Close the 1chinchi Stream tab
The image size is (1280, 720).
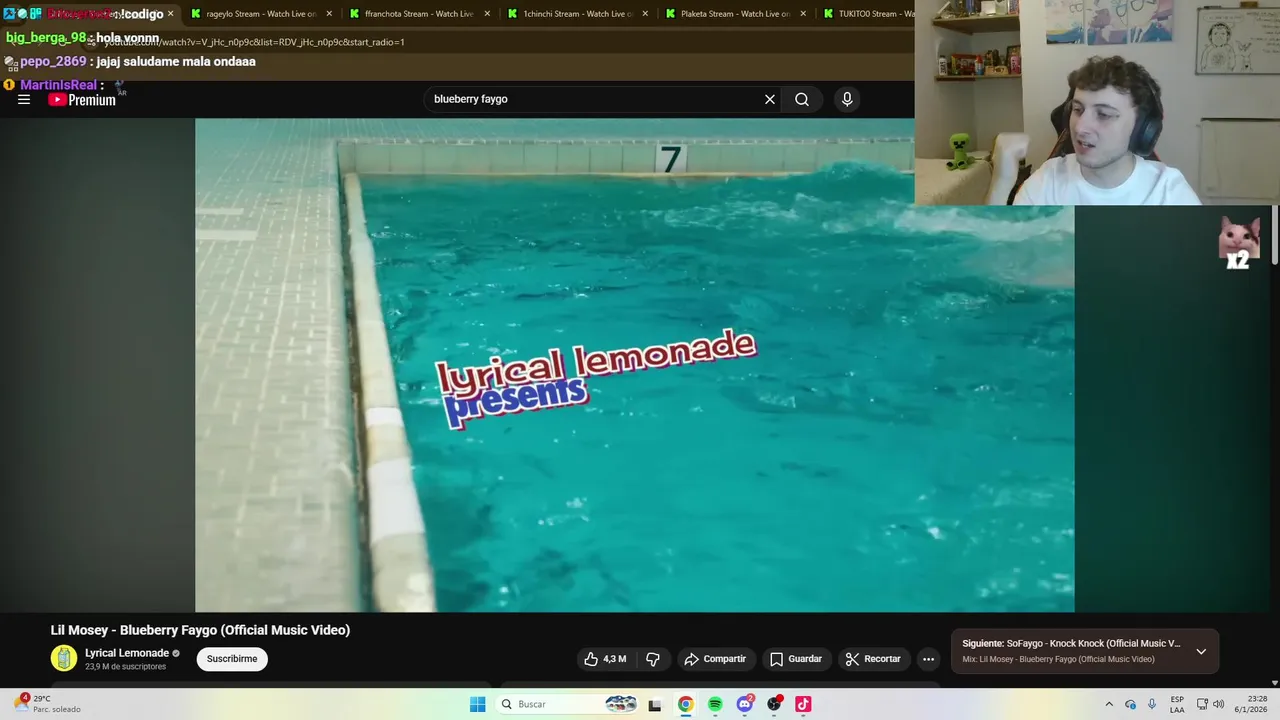tap(645, 14)
